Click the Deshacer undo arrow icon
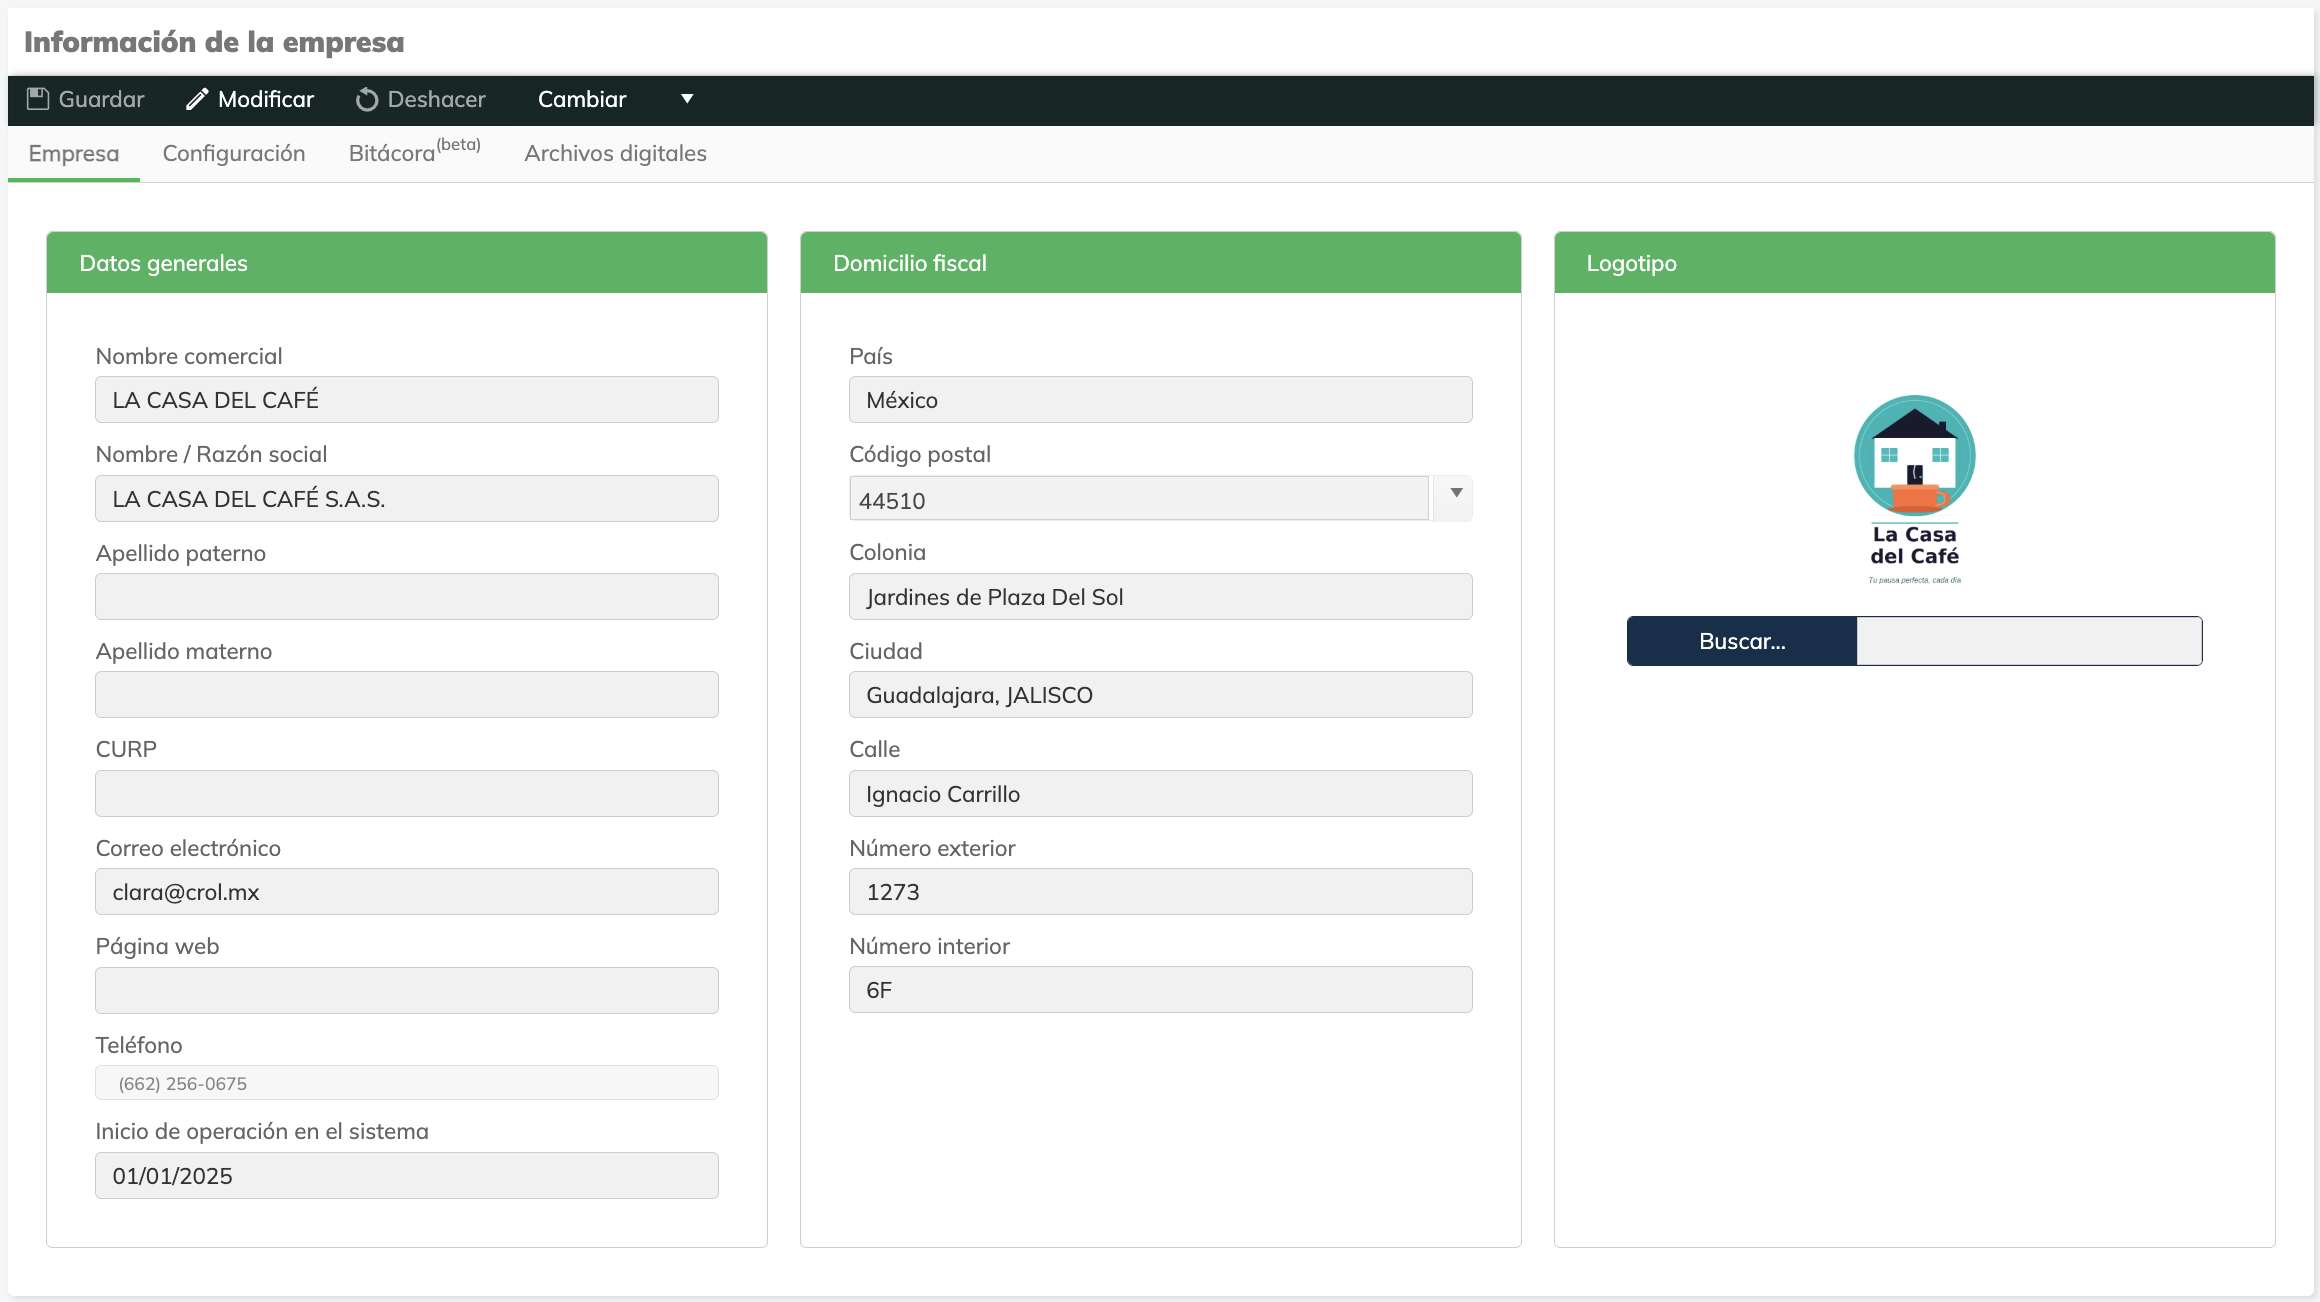 367,99
